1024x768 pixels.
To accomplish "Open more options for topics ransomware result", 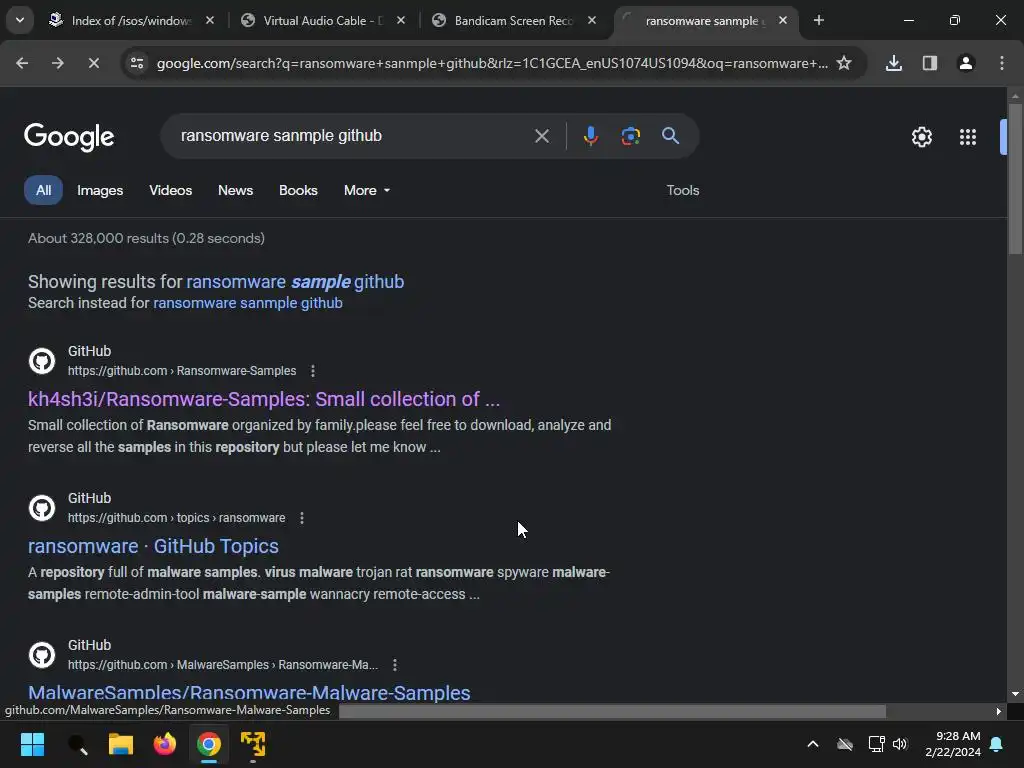I will coord(302,518).
